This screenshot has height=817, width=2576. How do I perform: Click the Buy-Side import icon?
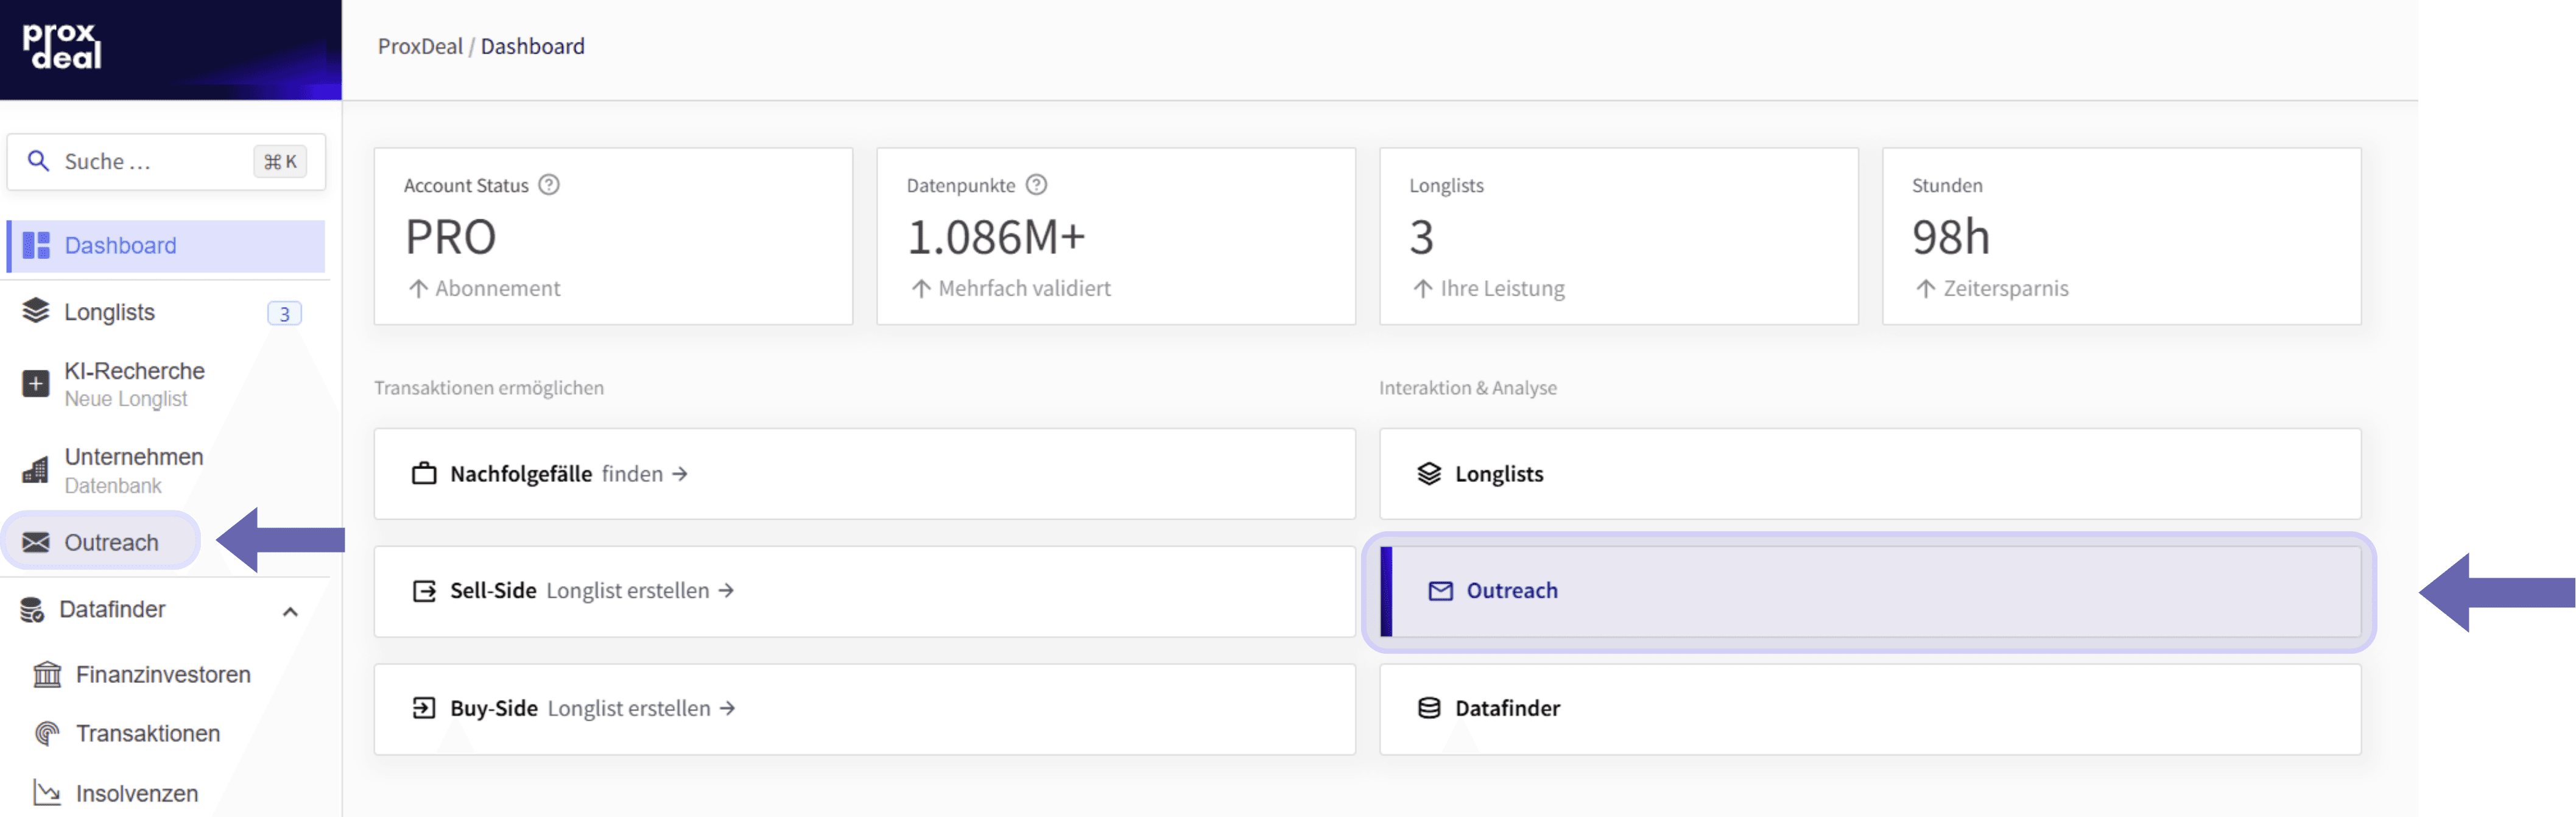click(x=424, y=709)
